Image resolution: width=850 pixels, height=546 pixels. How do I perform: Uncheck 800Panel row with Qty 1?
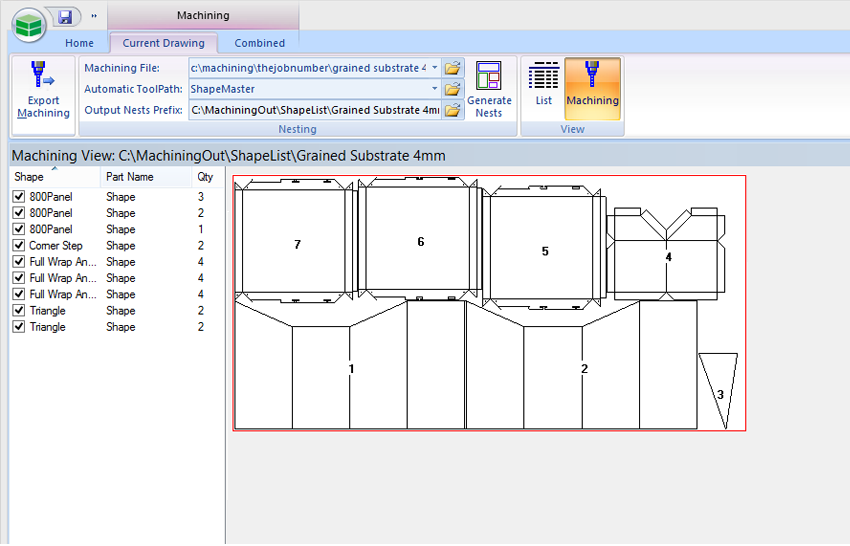19,229
